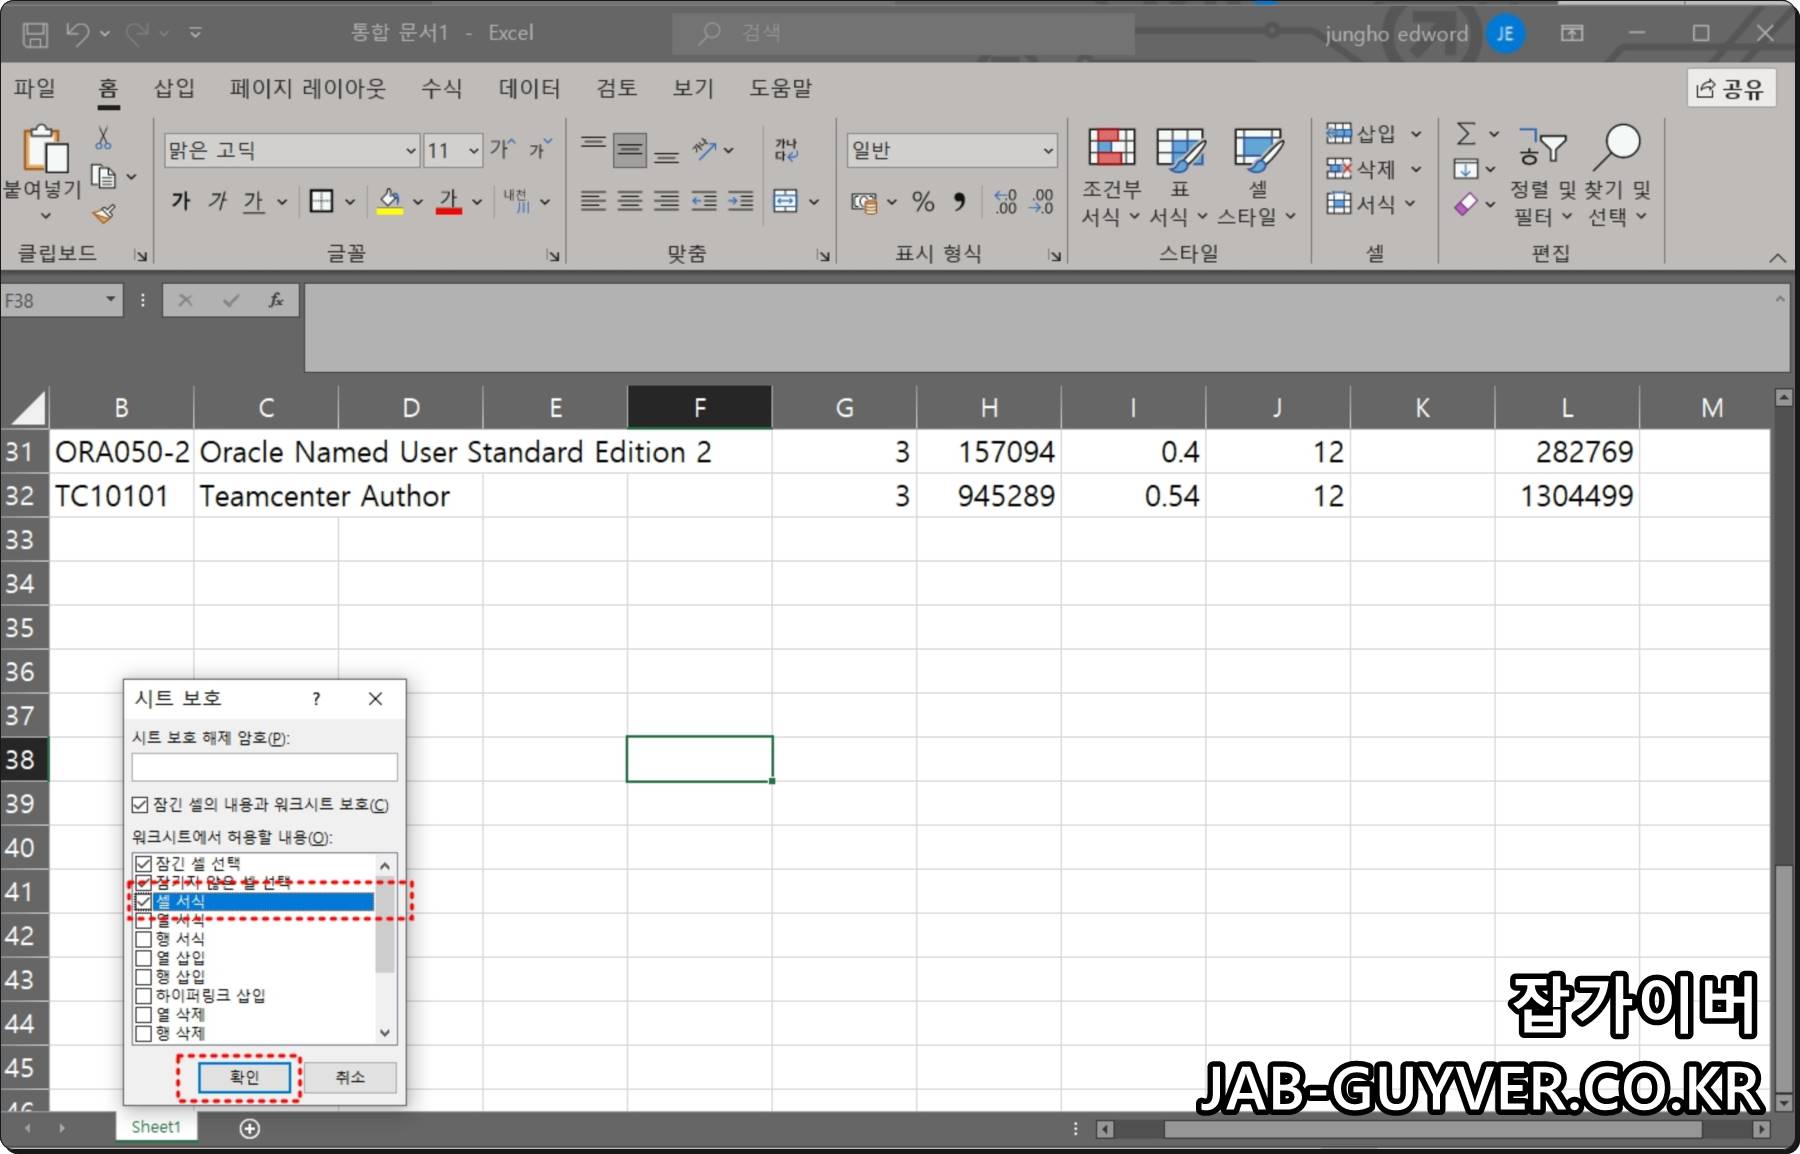Click the Insert Function fx icon
The image size is (1800, 1154).
coord(276,300)
